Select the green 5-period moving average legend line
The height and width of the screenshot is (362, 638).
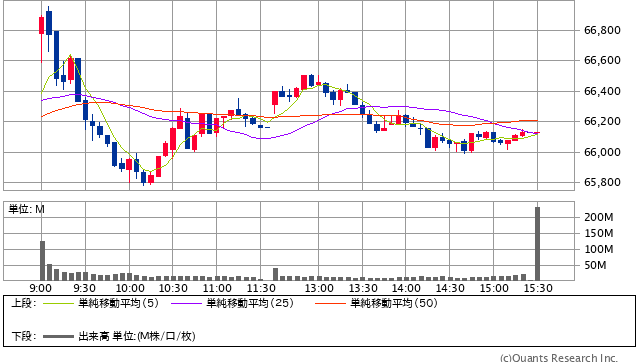[58, 303]
